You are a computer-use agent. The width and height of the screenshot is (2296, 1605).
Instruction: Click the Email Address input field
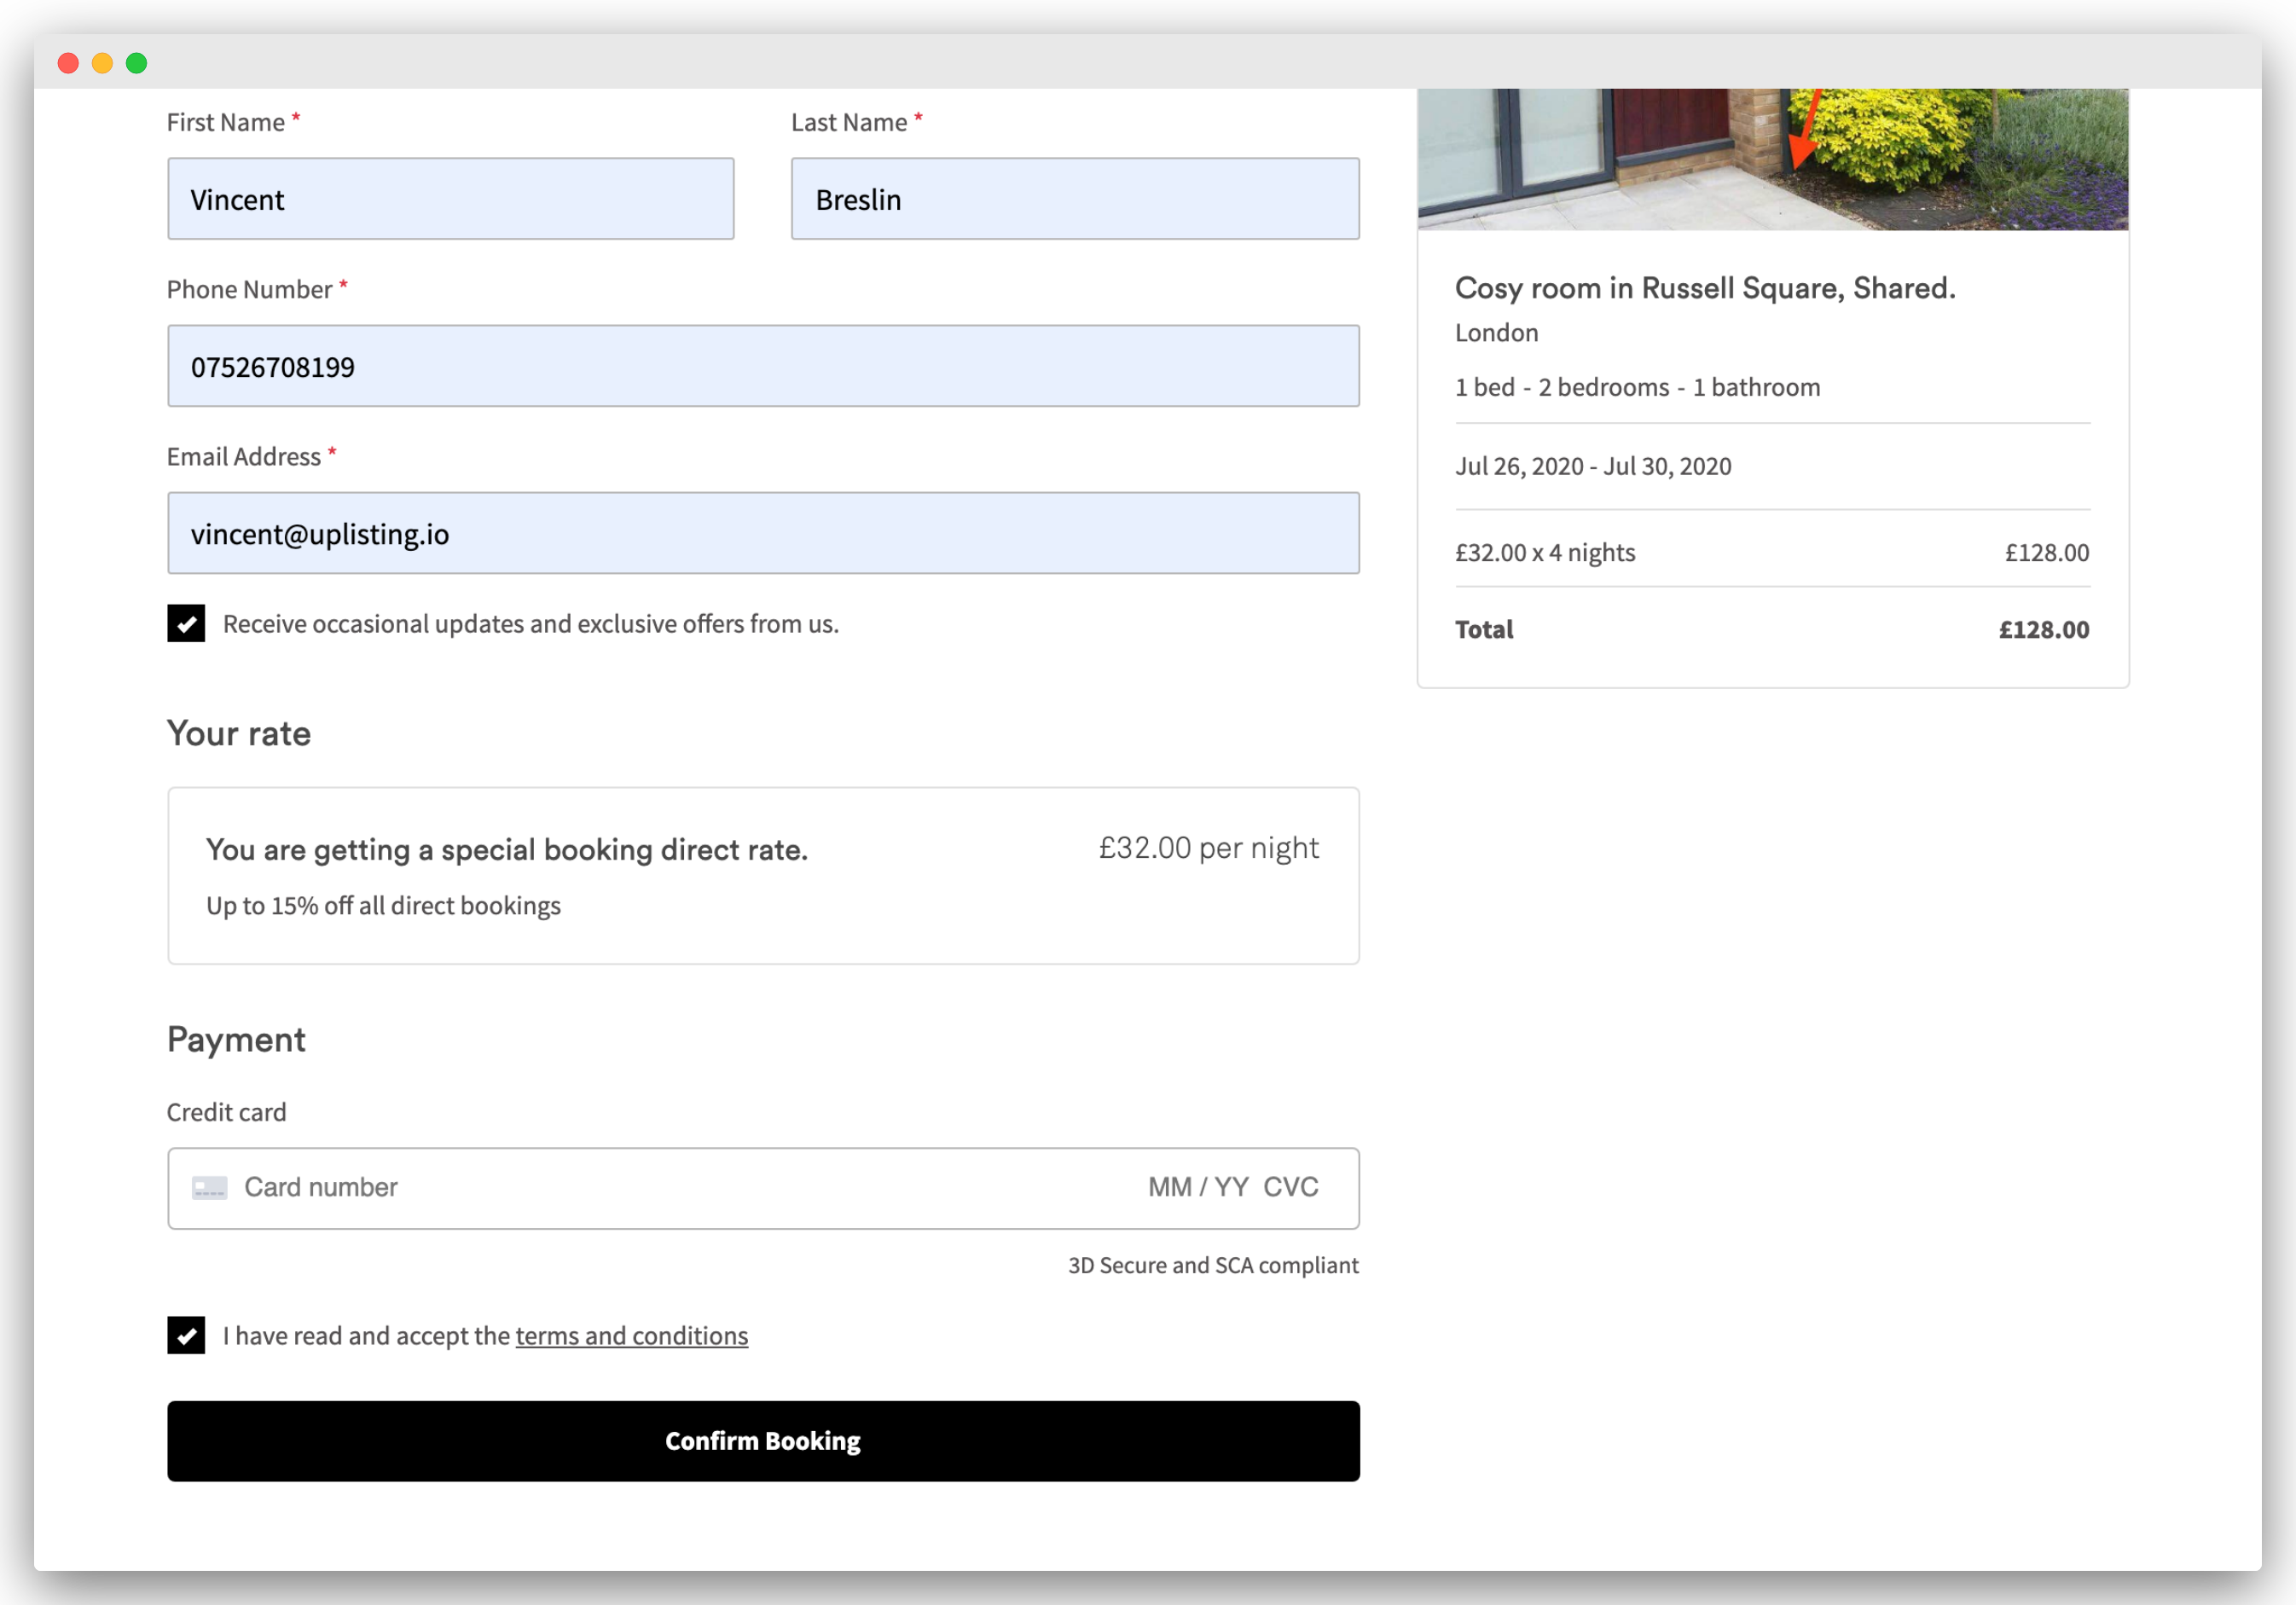click(x=762, y=533)
